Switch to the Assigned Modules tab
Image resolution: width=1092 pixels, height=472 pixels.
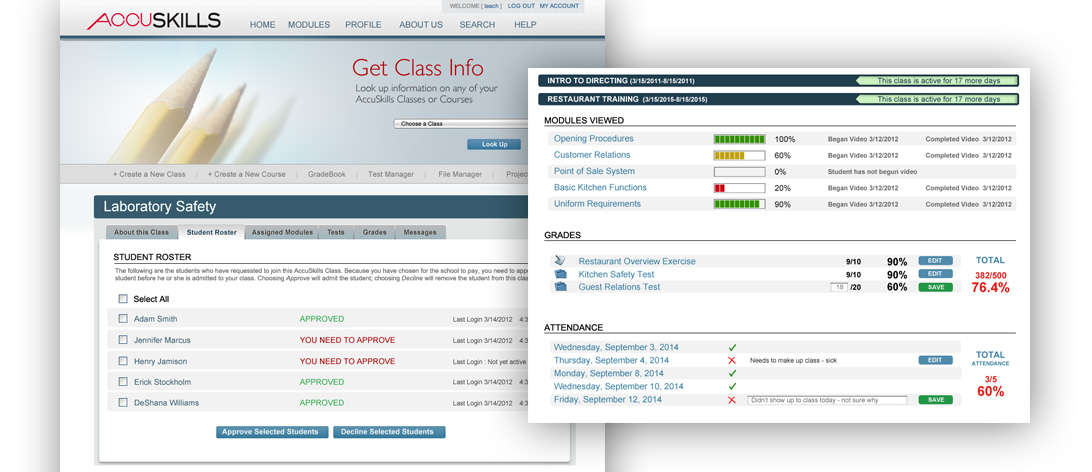click(283, 232)
